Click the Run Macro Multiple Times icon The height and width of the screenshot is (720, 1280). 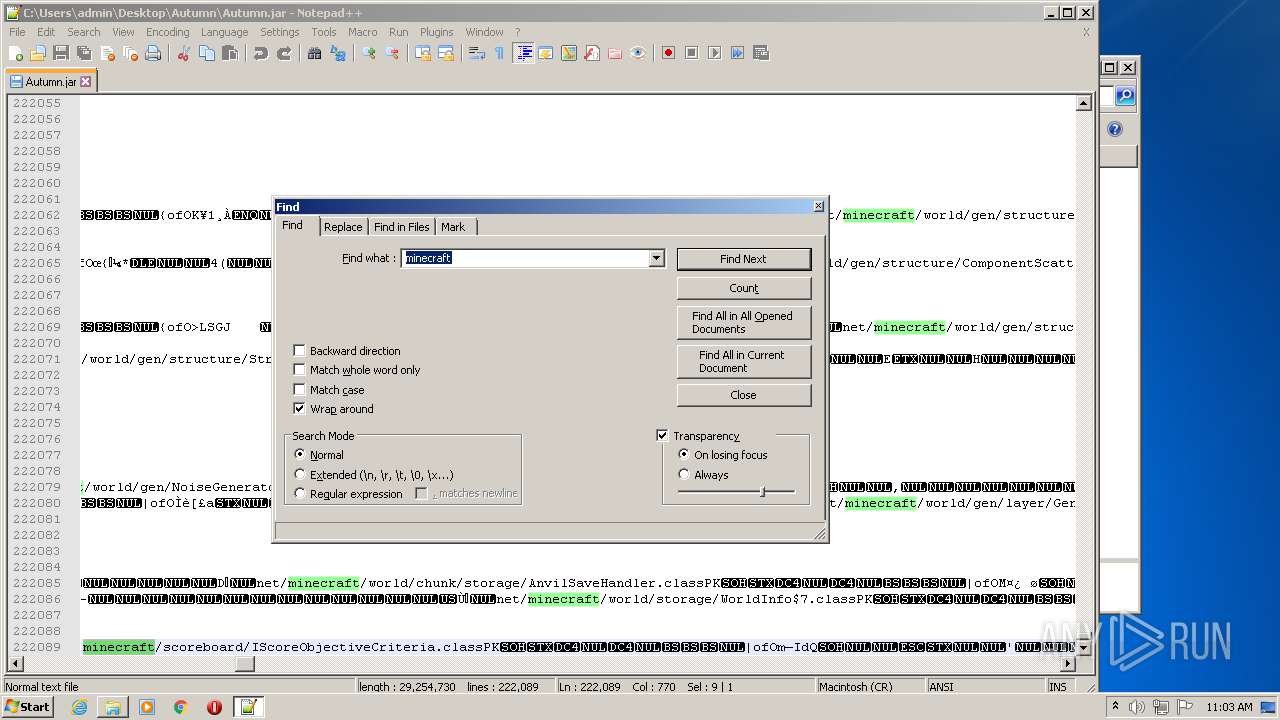738,53
